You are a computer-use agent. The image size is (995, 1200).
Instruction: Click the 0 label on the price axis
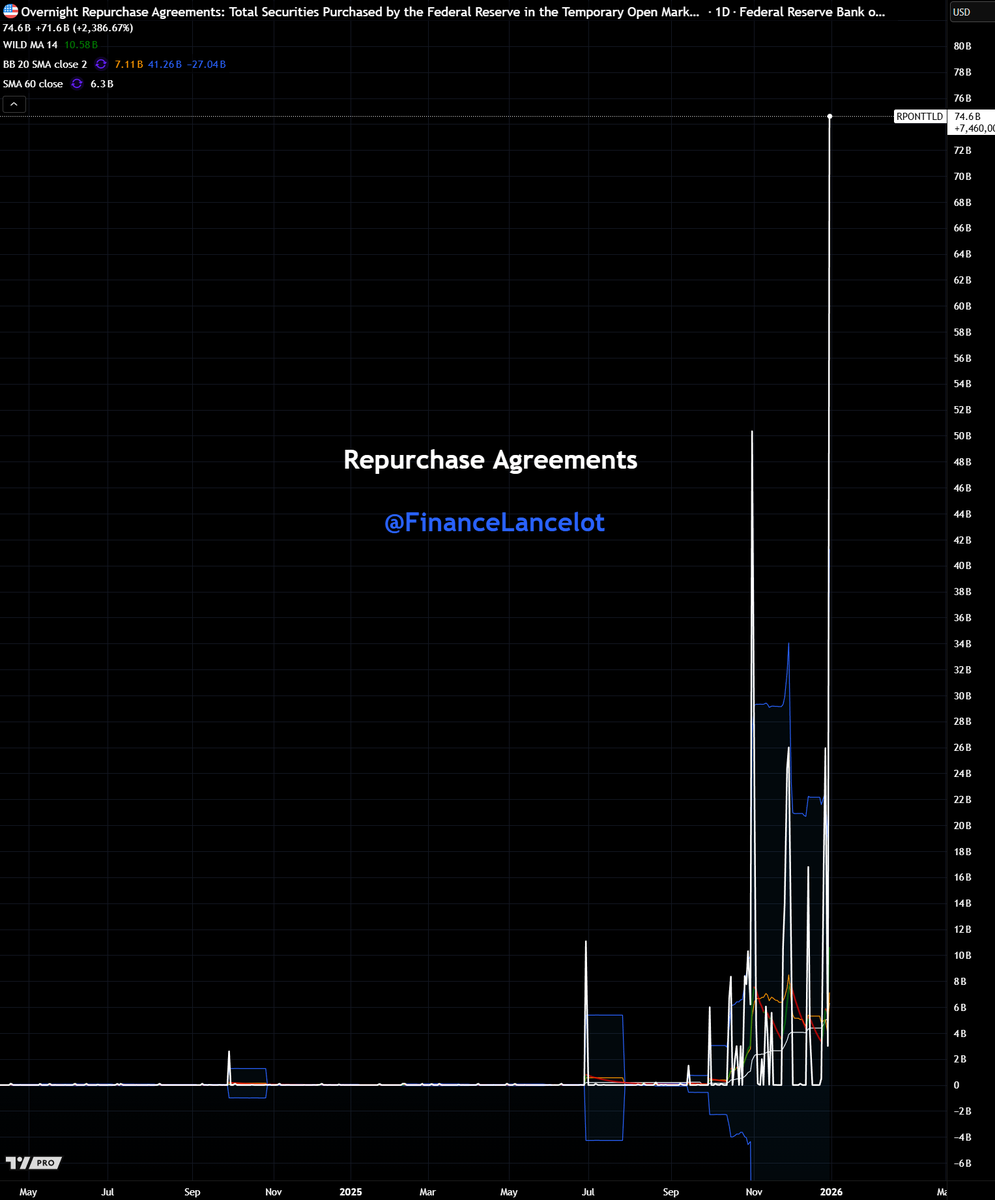(x=956, y=1085)
